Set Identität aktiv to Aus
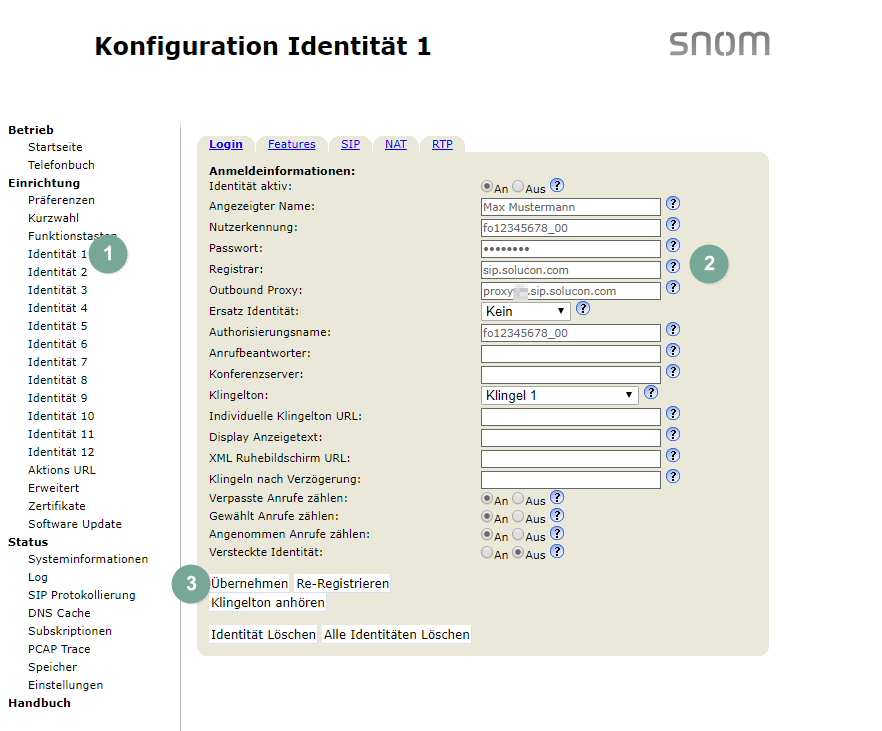The height and width of the screenshot is (731, 882). tap(518, 186)
